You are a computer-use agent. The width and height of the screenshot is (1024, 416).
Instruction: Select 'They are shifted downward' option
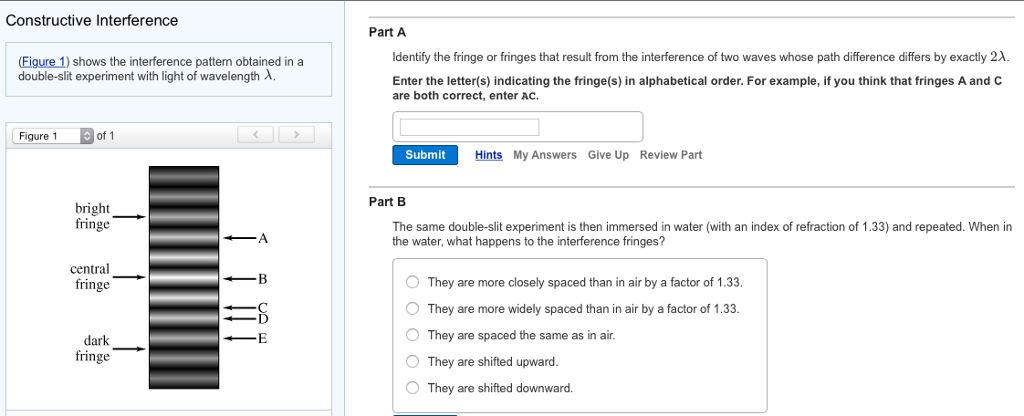click(412, 388)
